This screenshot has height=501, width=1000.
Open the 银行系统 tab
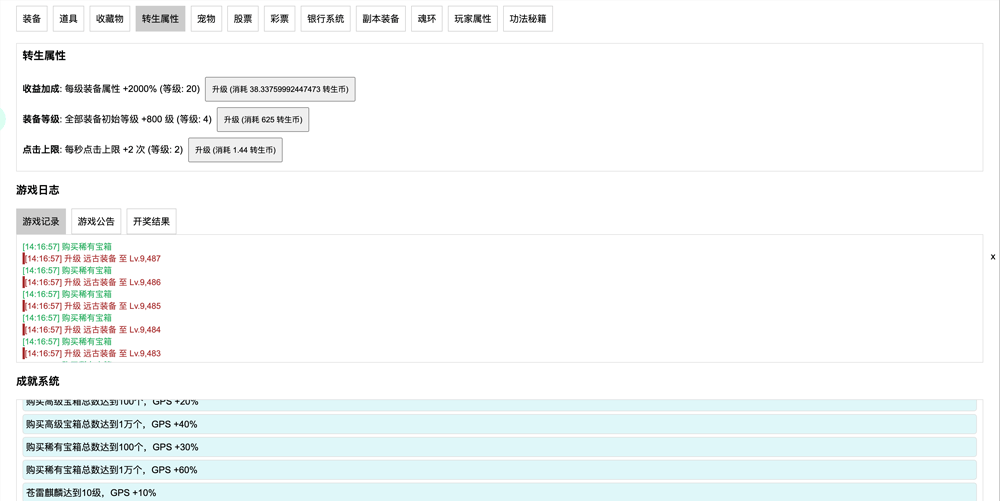point(325,19)
